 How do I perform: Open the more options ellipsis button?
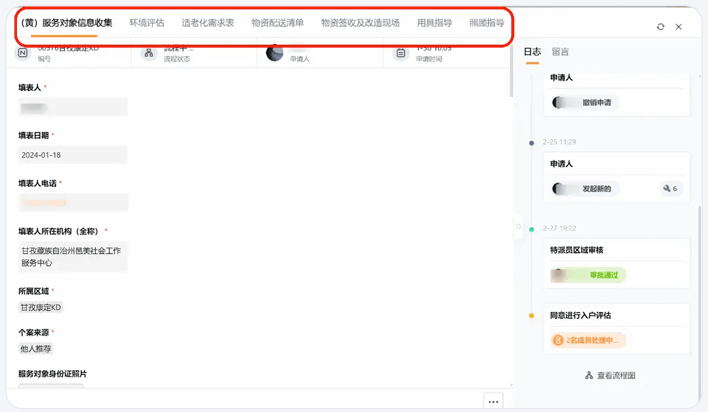(x=493, y=401)
